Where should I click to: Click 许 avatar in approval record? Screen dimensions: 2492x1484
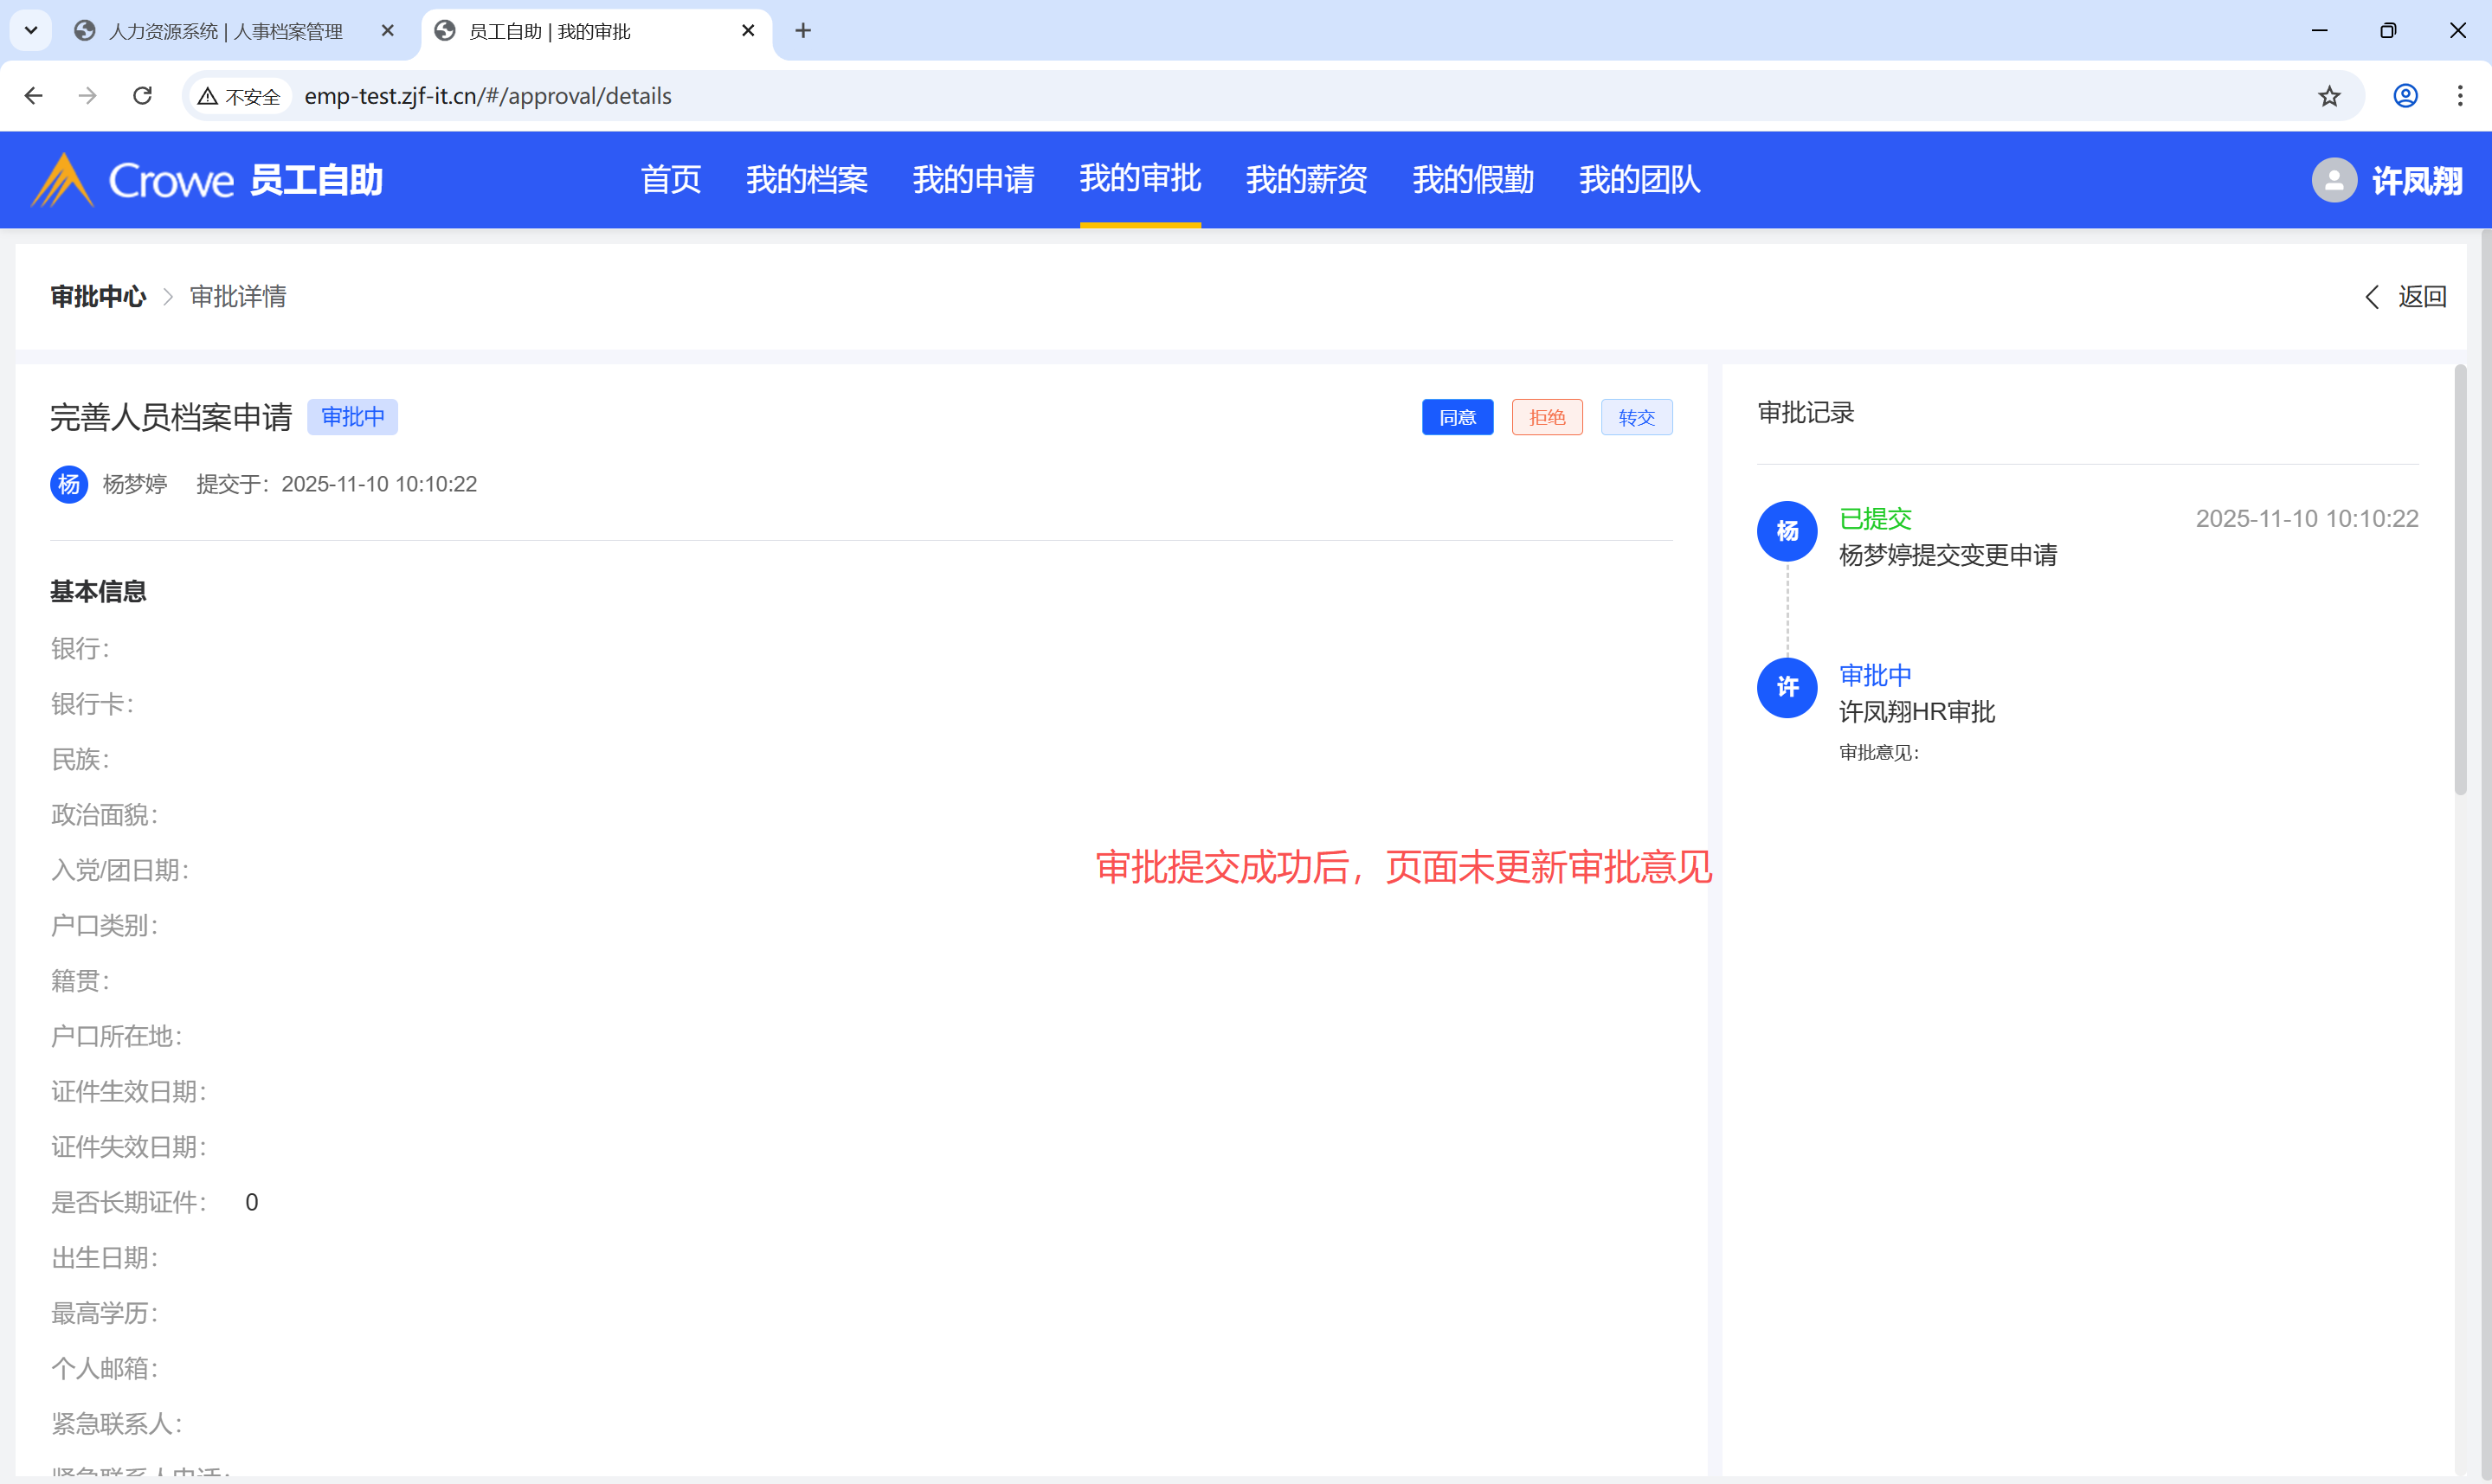click(x=1787, y=688)
